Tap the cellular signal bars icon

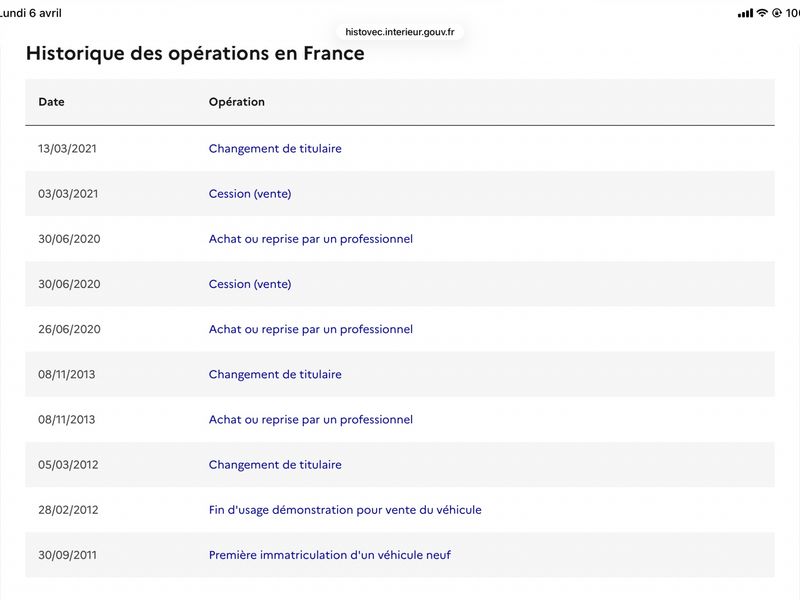pos(745,13)
